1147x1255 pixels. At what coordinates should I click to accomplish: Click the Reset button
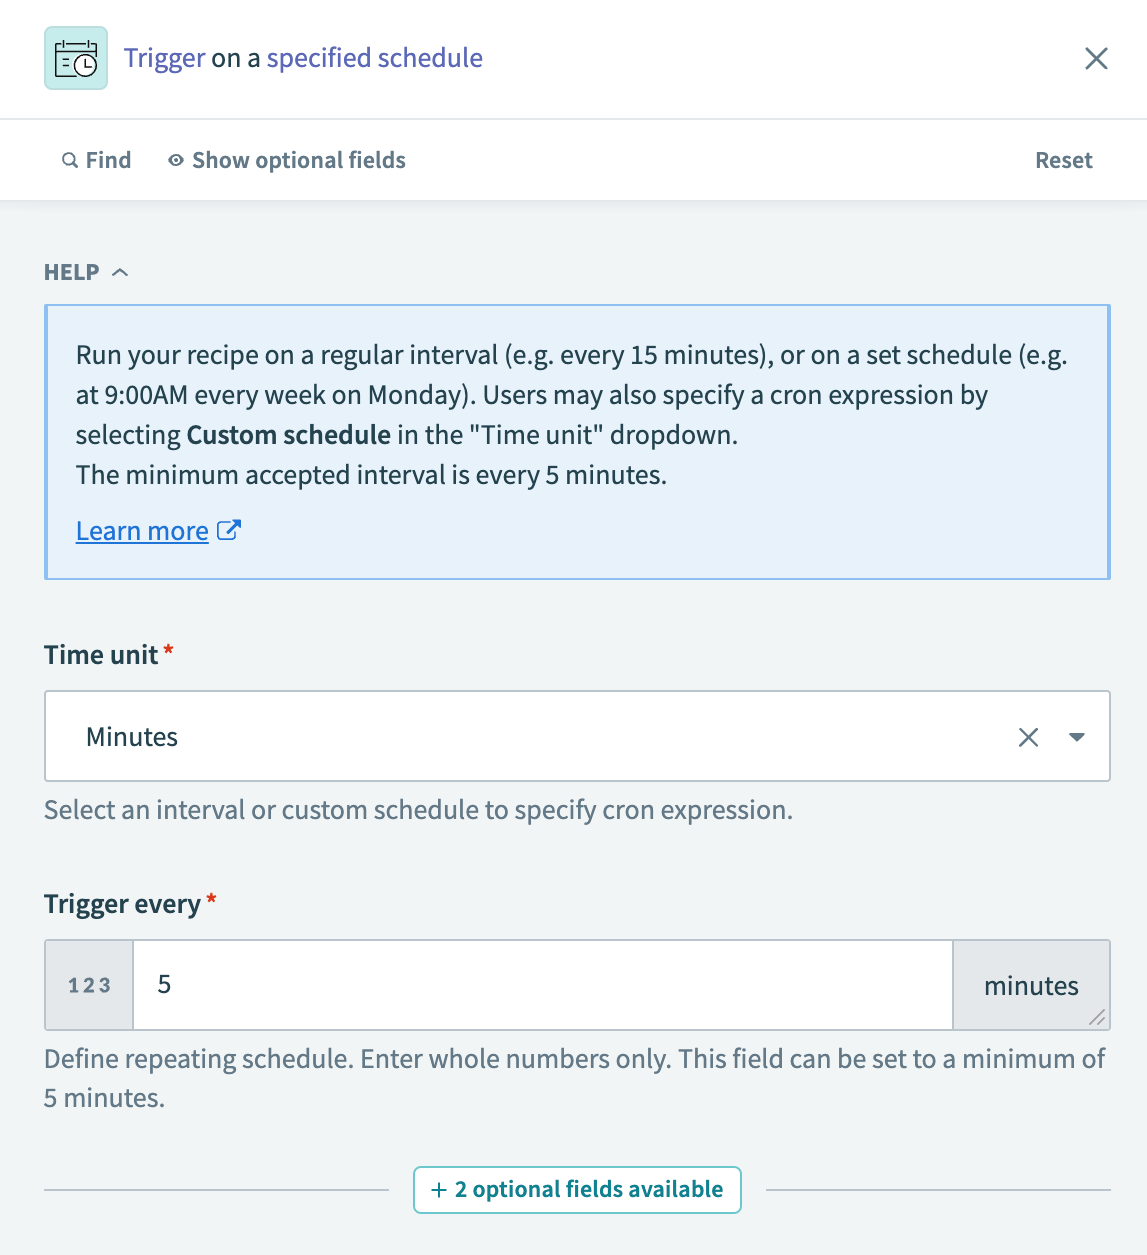[x=1063, y=160]
